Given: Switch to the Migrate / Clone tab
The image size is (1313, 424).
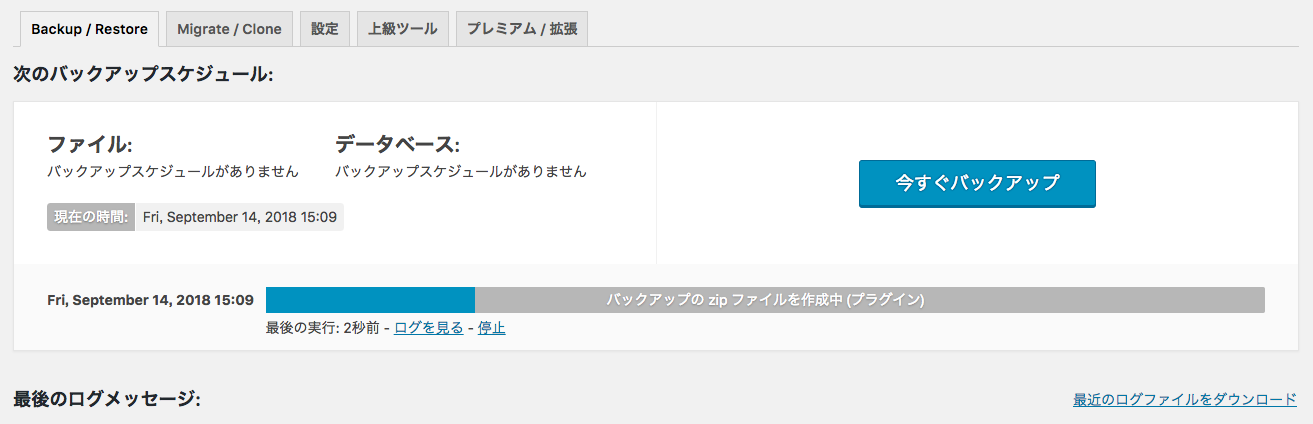Looking at the screenshot, I should coord(229,29).
